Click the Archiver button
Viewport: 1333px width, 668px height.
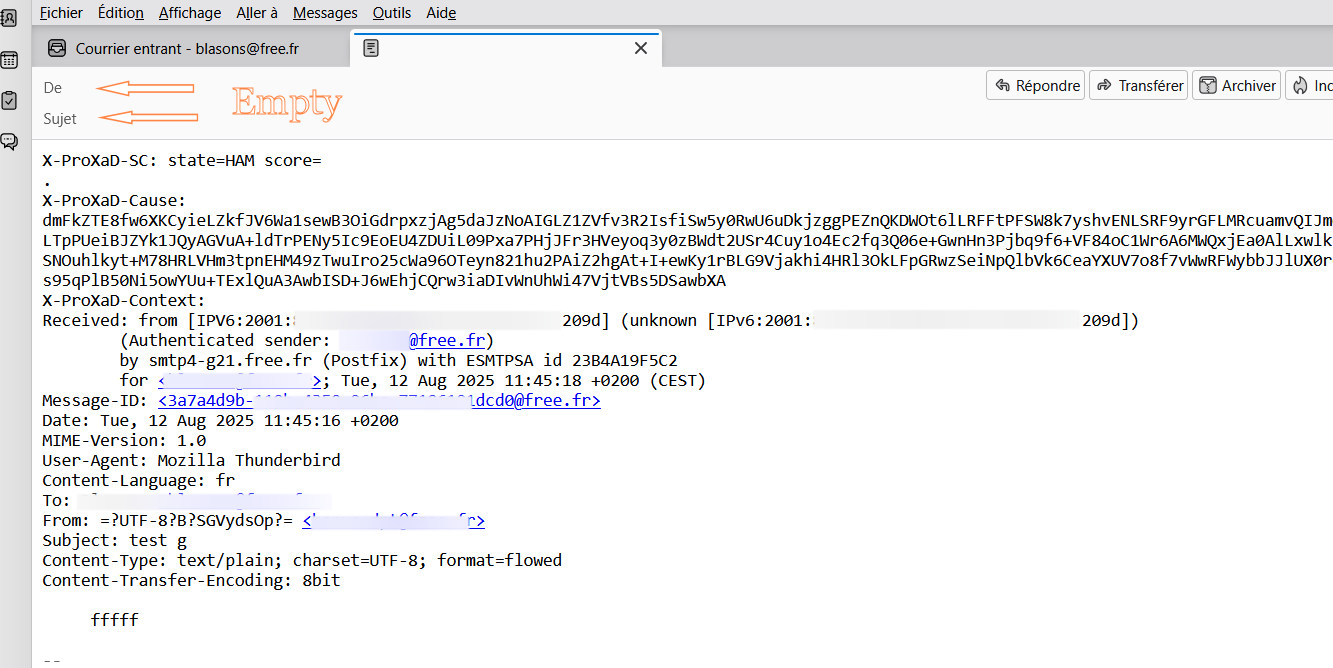[x=1237, y=86]
